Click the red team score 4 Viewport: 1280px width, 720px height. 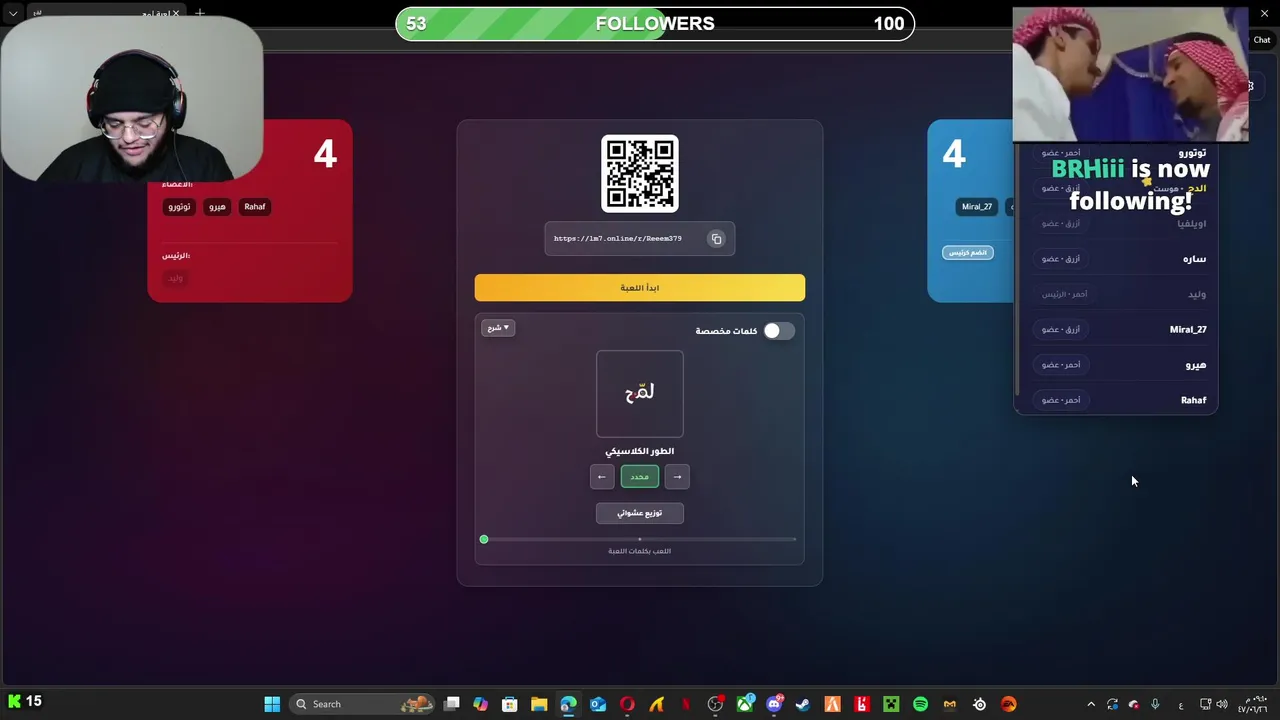coord(325,154)
